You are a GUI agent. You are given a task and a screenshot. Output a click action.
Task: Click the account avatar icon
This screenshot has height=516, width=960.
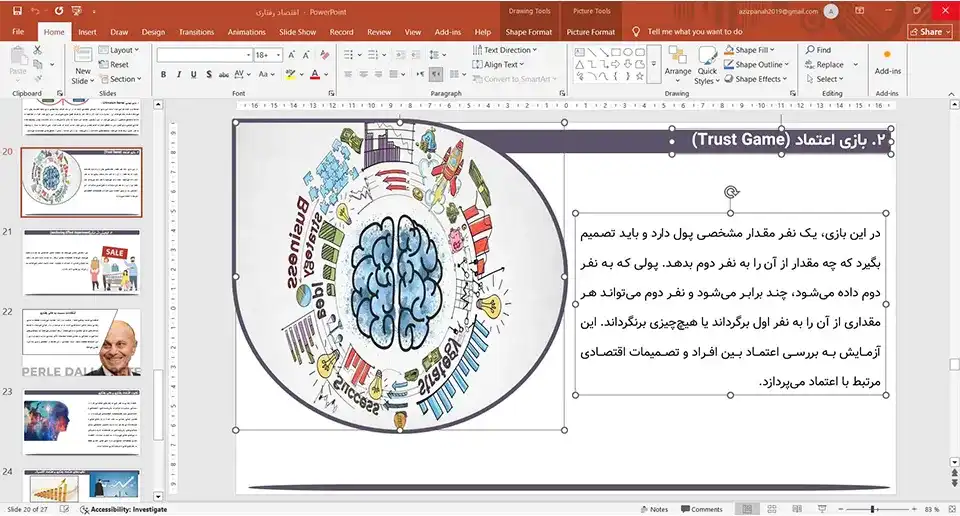tap(831, 12)
